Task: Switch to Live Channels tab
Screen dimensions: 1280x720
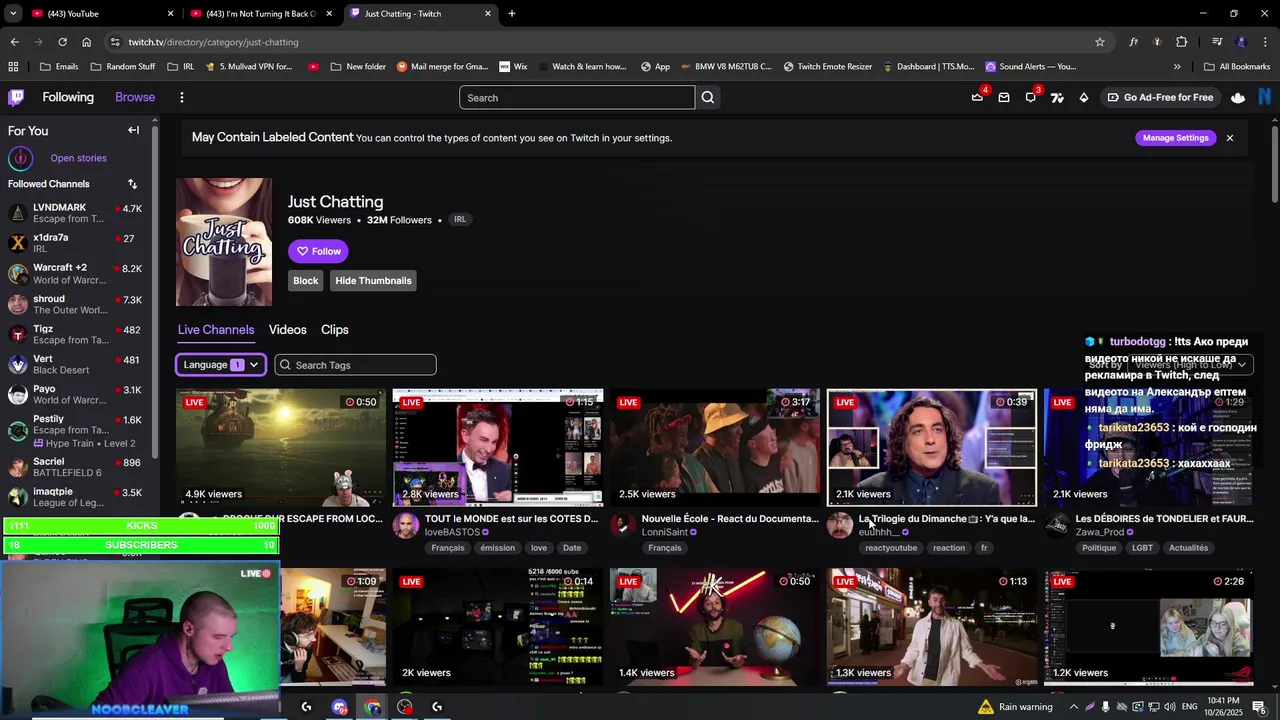Action: tap(216, 330)
